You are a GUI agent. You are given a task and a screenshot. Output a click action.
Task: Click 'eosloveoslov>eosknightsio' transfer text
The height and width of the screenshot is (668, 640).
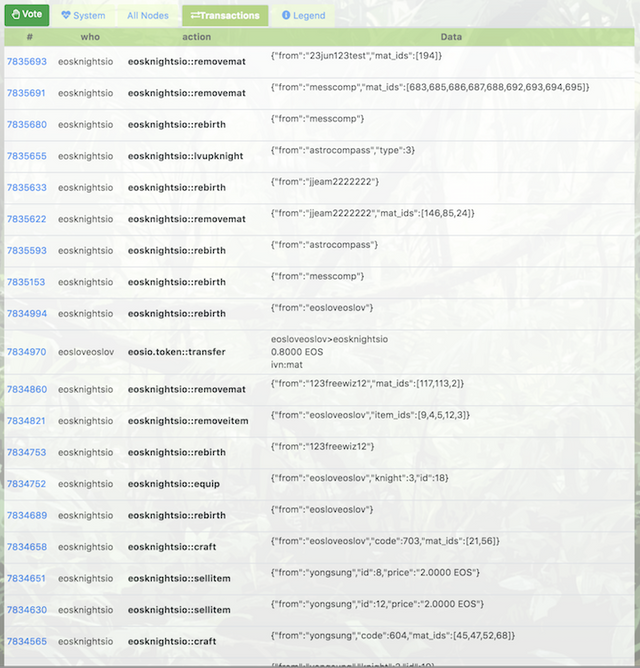pos(329,339)
